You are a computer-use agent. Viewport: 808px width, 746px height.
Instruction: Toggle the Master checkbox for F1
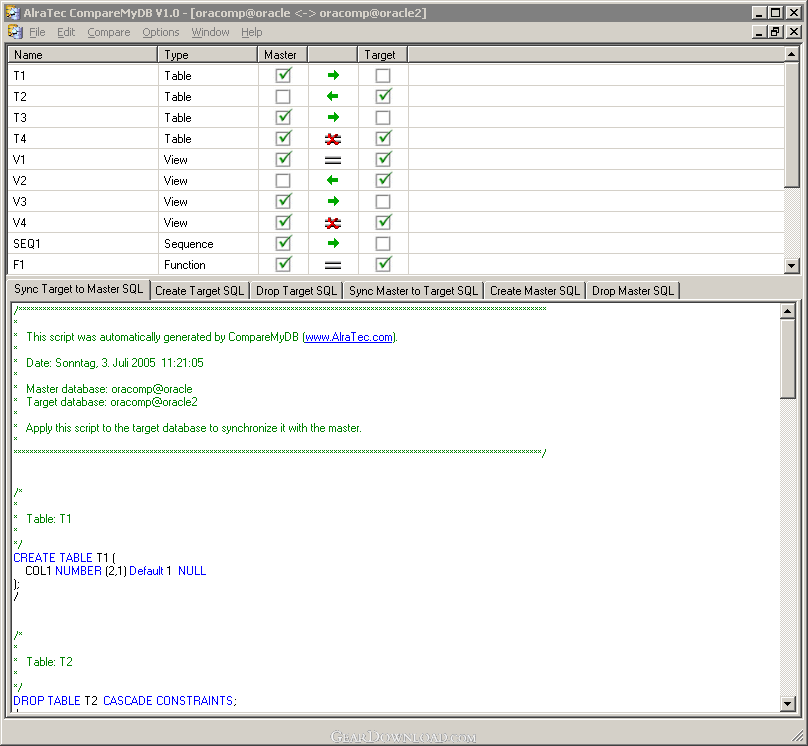point(283,265)
